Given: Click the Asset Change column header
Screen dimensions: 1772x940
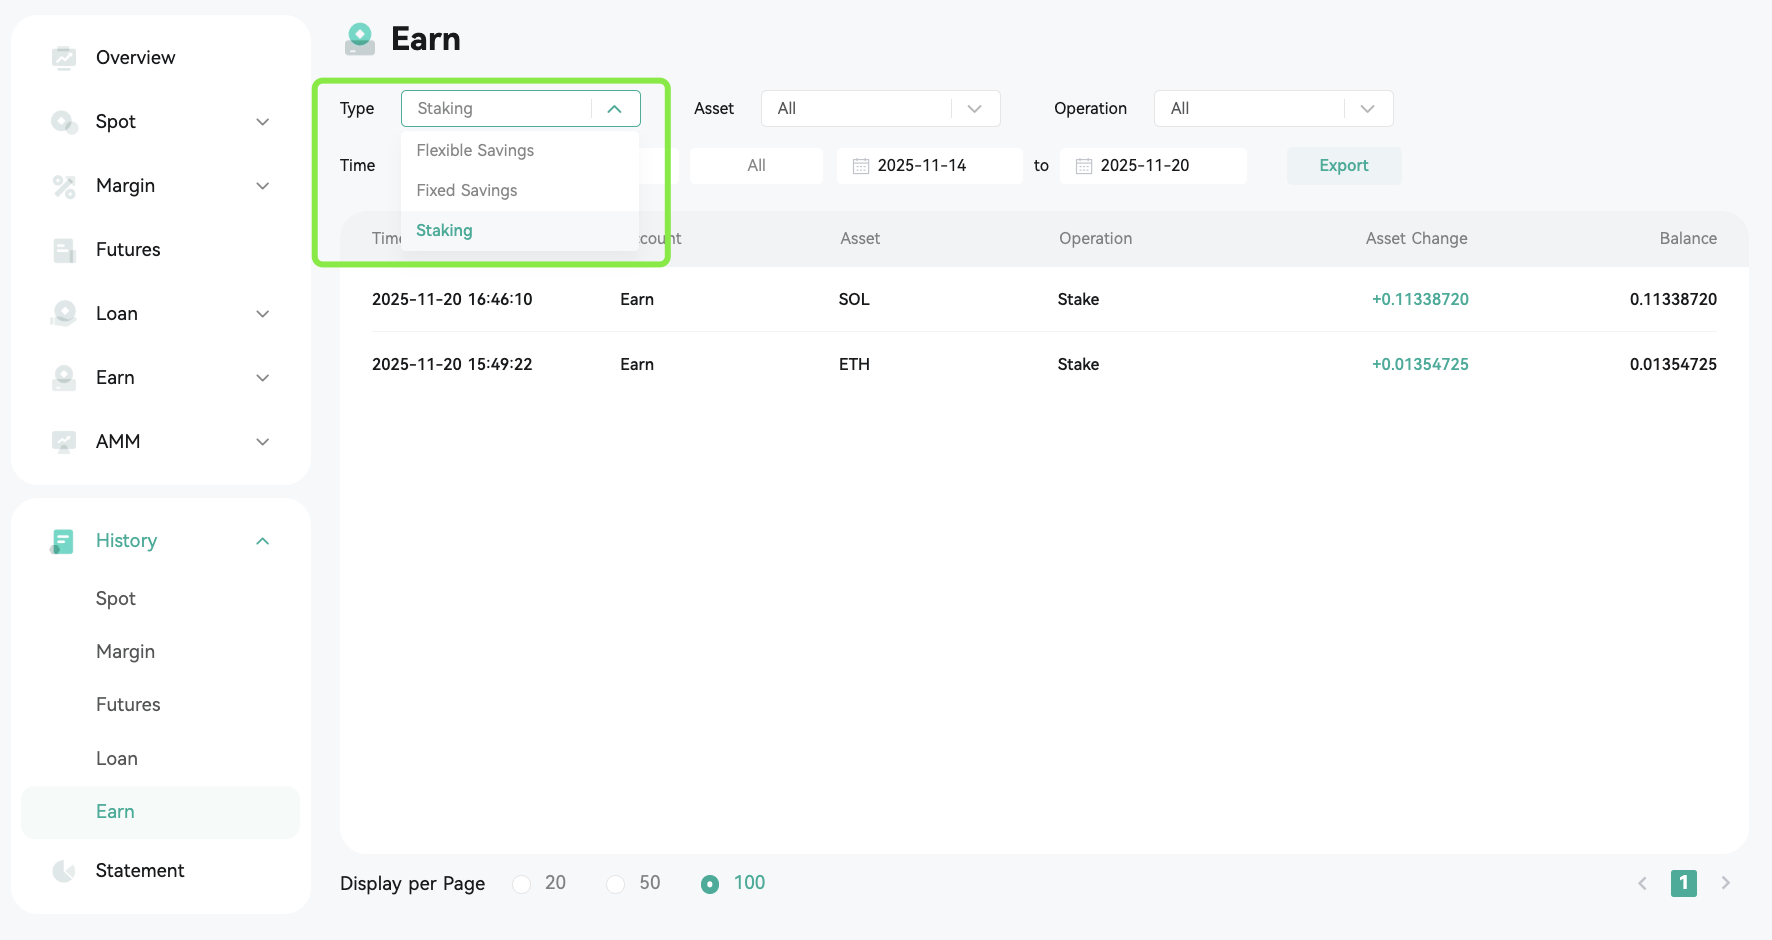Looking at the screenshot, I should pyautogui.click(x=1417, y=239).
